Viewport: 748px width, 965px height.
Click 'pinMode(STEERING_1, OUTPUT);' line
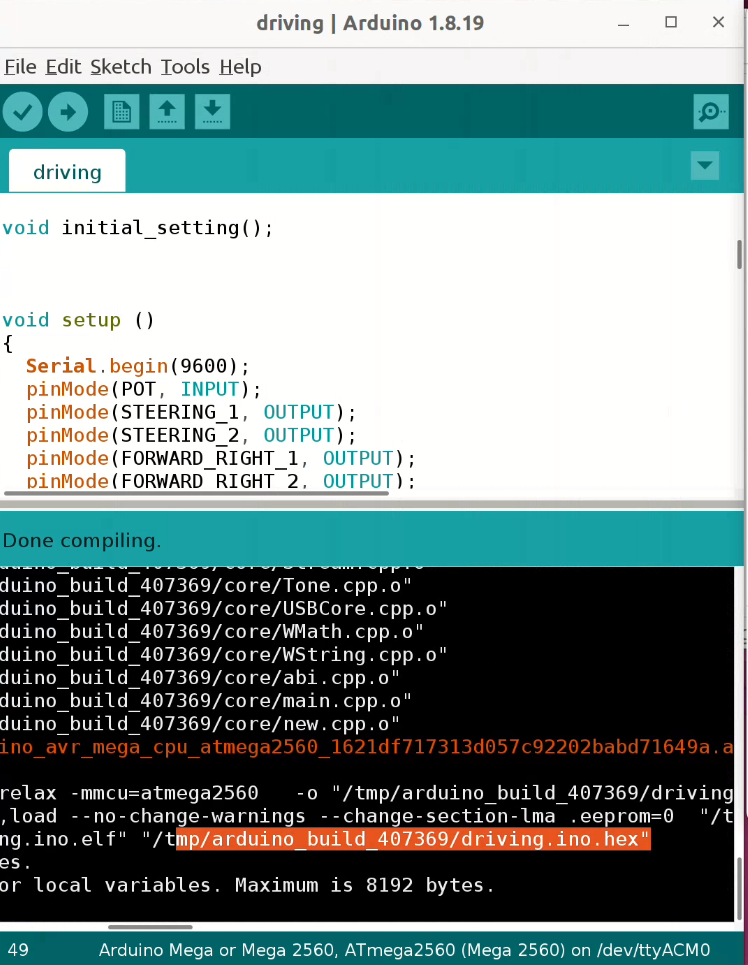click(191, 412)
